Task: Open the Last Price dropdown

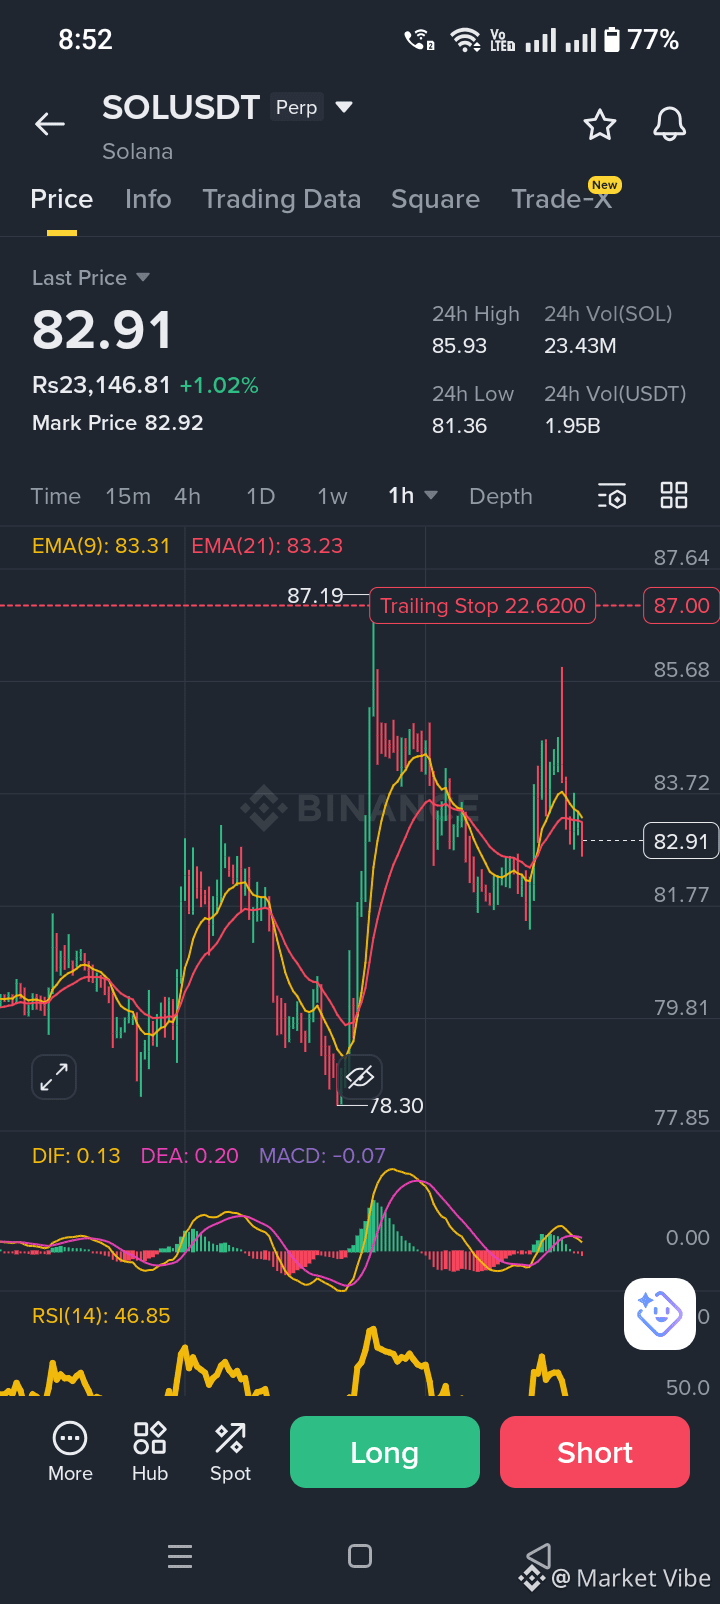Action: pos(91,278)
